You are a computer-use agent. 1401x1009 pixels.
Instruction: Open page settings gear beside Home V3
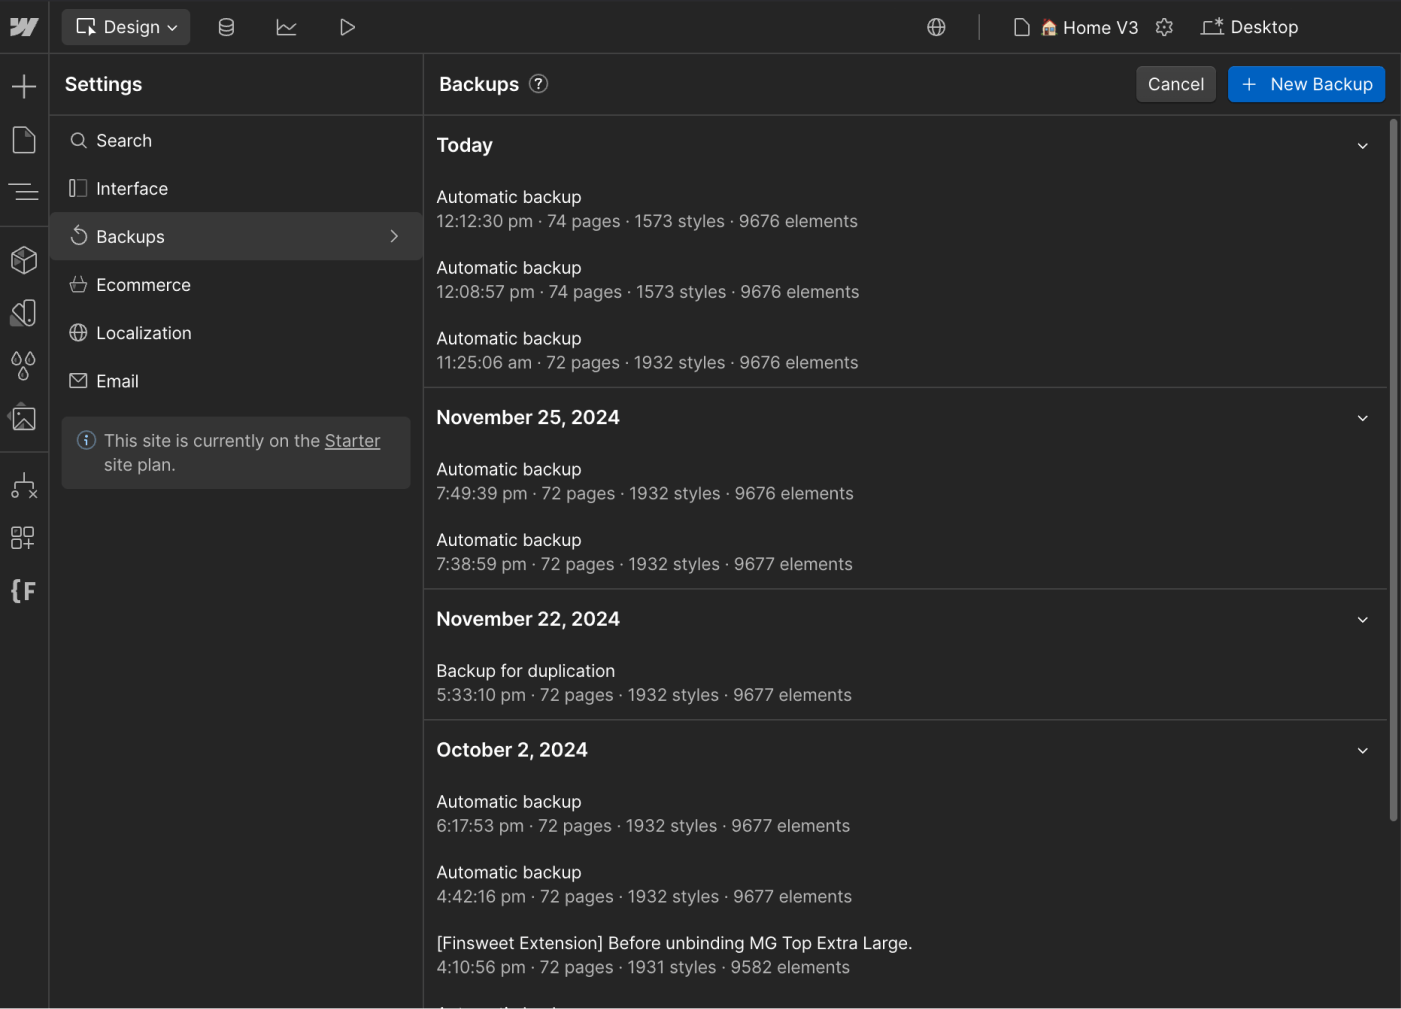pos(1164,27)
